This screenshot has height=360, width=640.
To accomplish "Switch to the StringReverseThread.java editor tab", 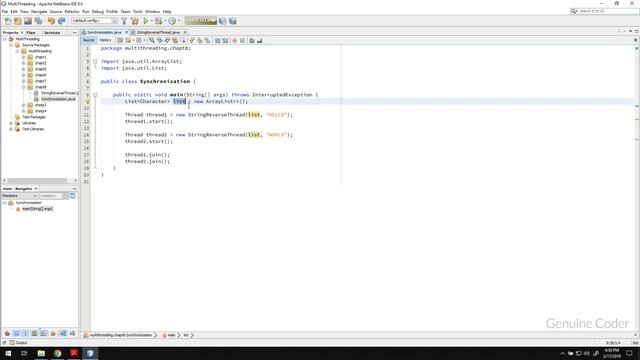I will [x=158, y=32].
